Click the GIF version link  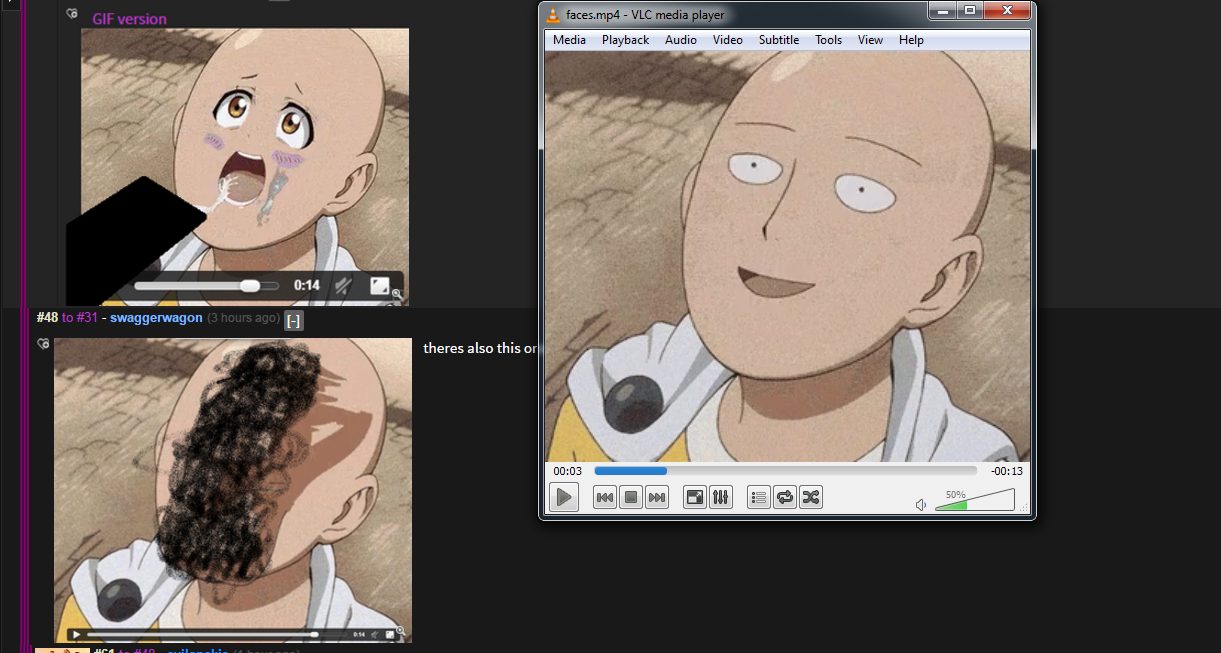pyautogui.click(x=129, y=19)
